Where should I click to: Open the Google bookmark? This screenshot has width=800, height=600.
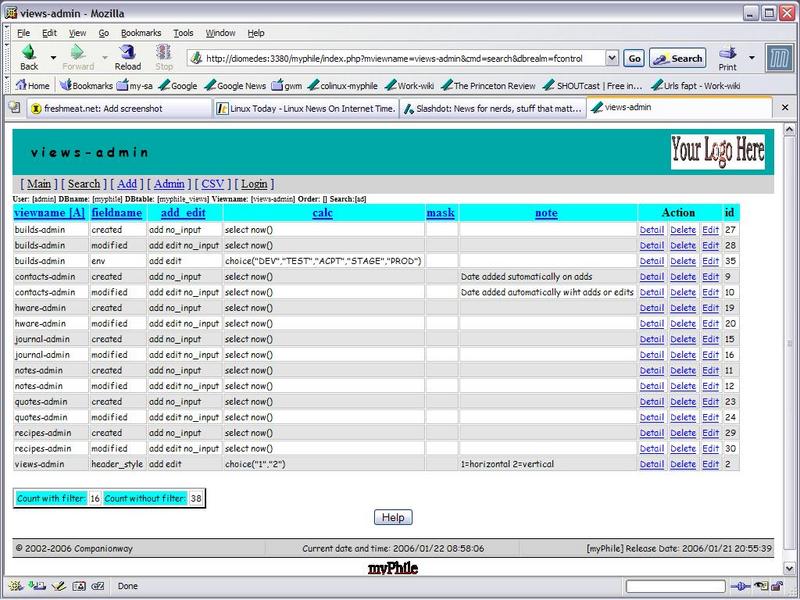coord(178,85)
